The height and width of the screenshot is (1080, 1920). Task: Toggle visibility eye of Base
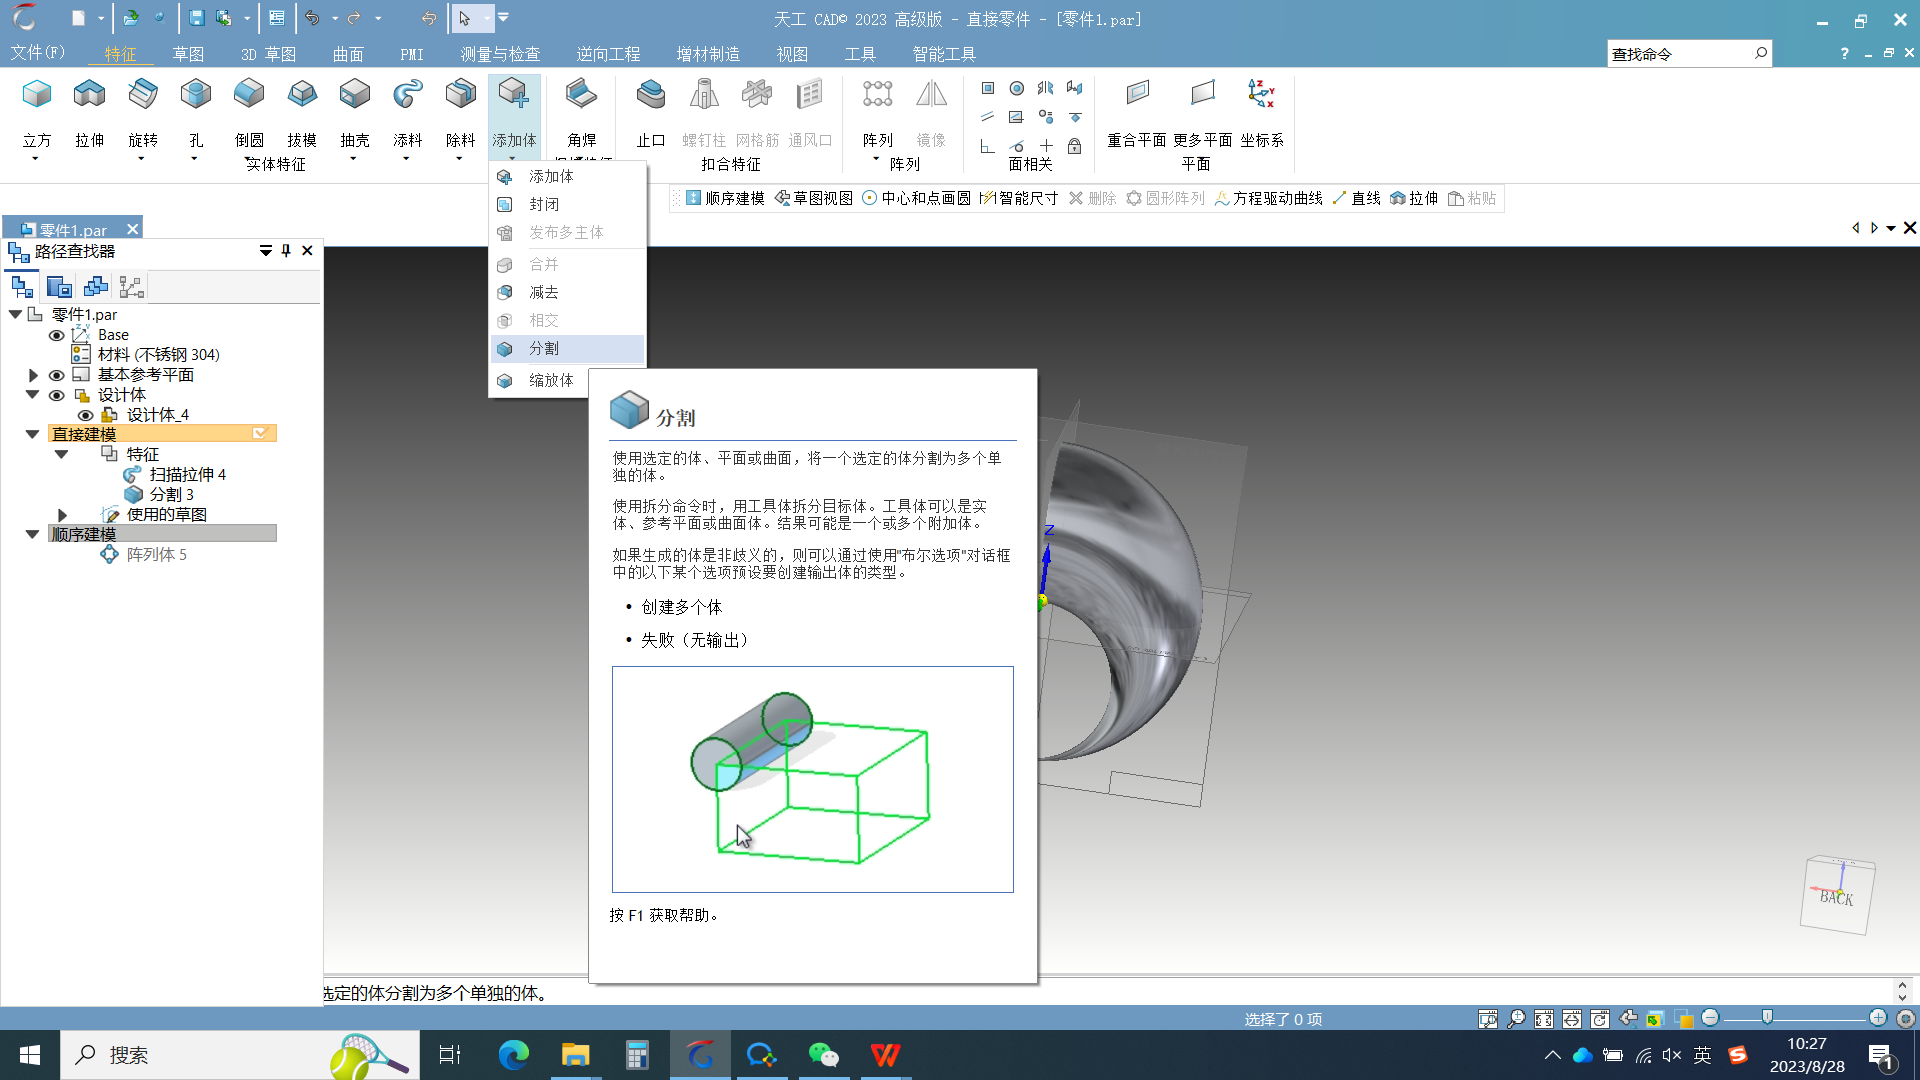pyautogui.click(x=57, y=335)
